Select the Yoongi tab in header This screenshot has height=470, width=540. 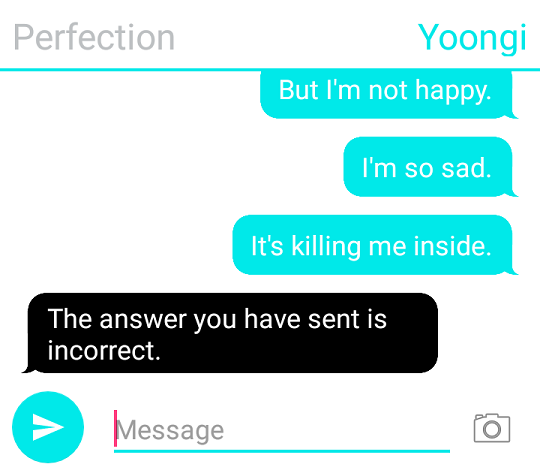pos(472,38)
